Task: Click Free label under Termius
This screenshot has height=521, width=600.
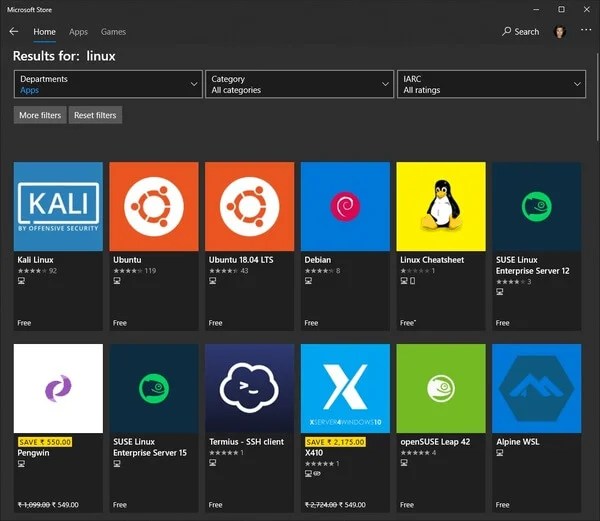Action: pos(215,505)
